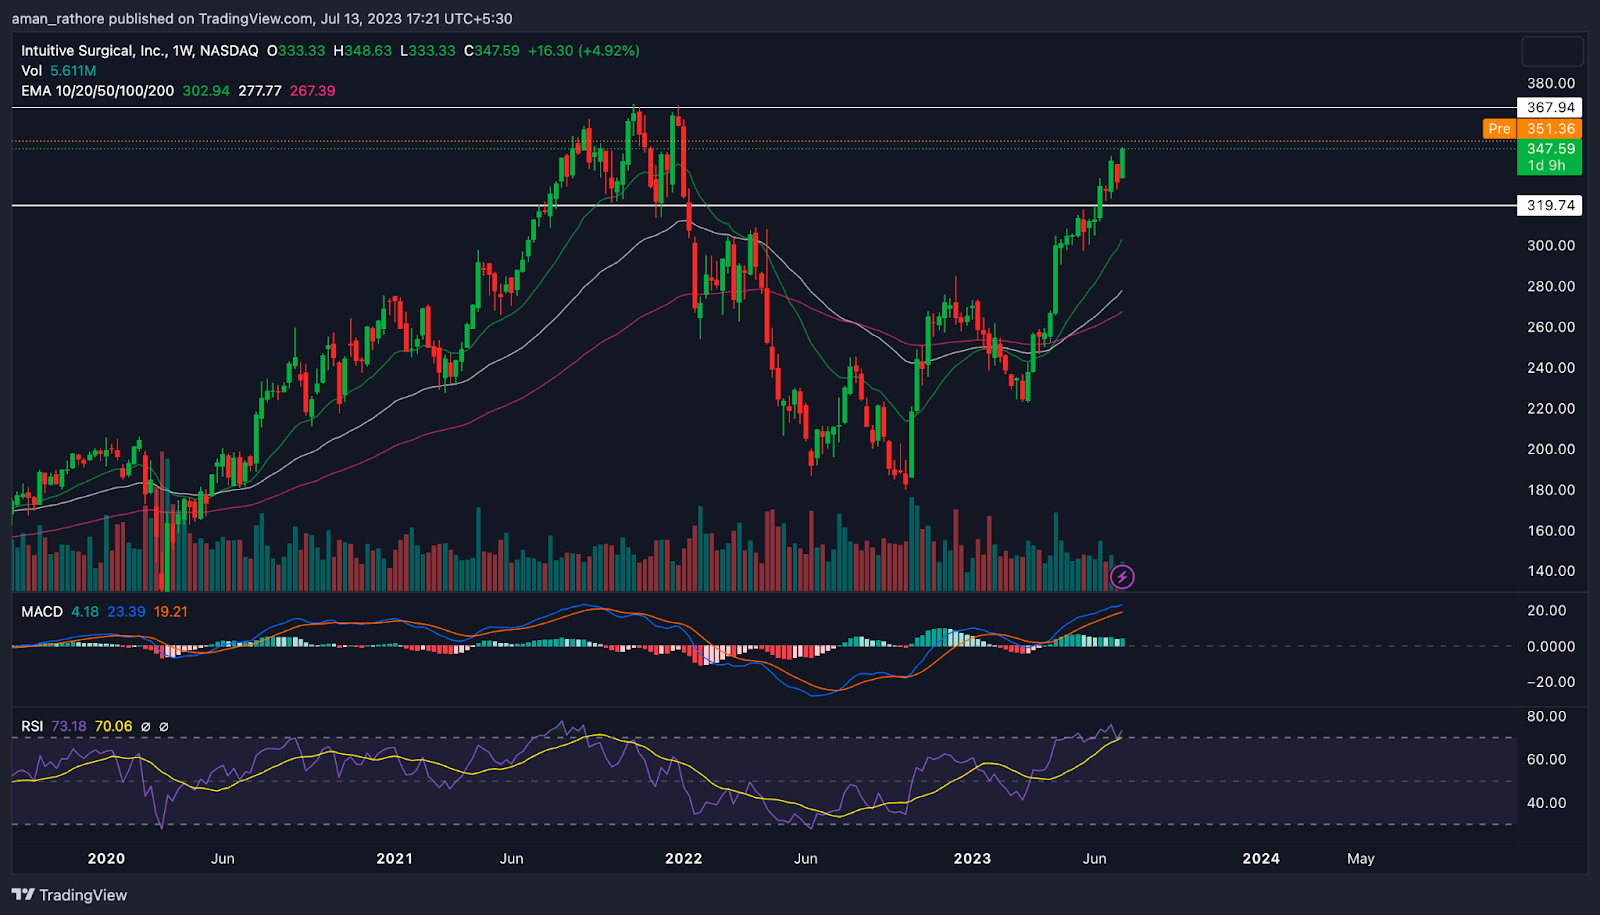The image size is (1600, 915).
Task: Click the May label on time axis
Action: [1360, 858]
